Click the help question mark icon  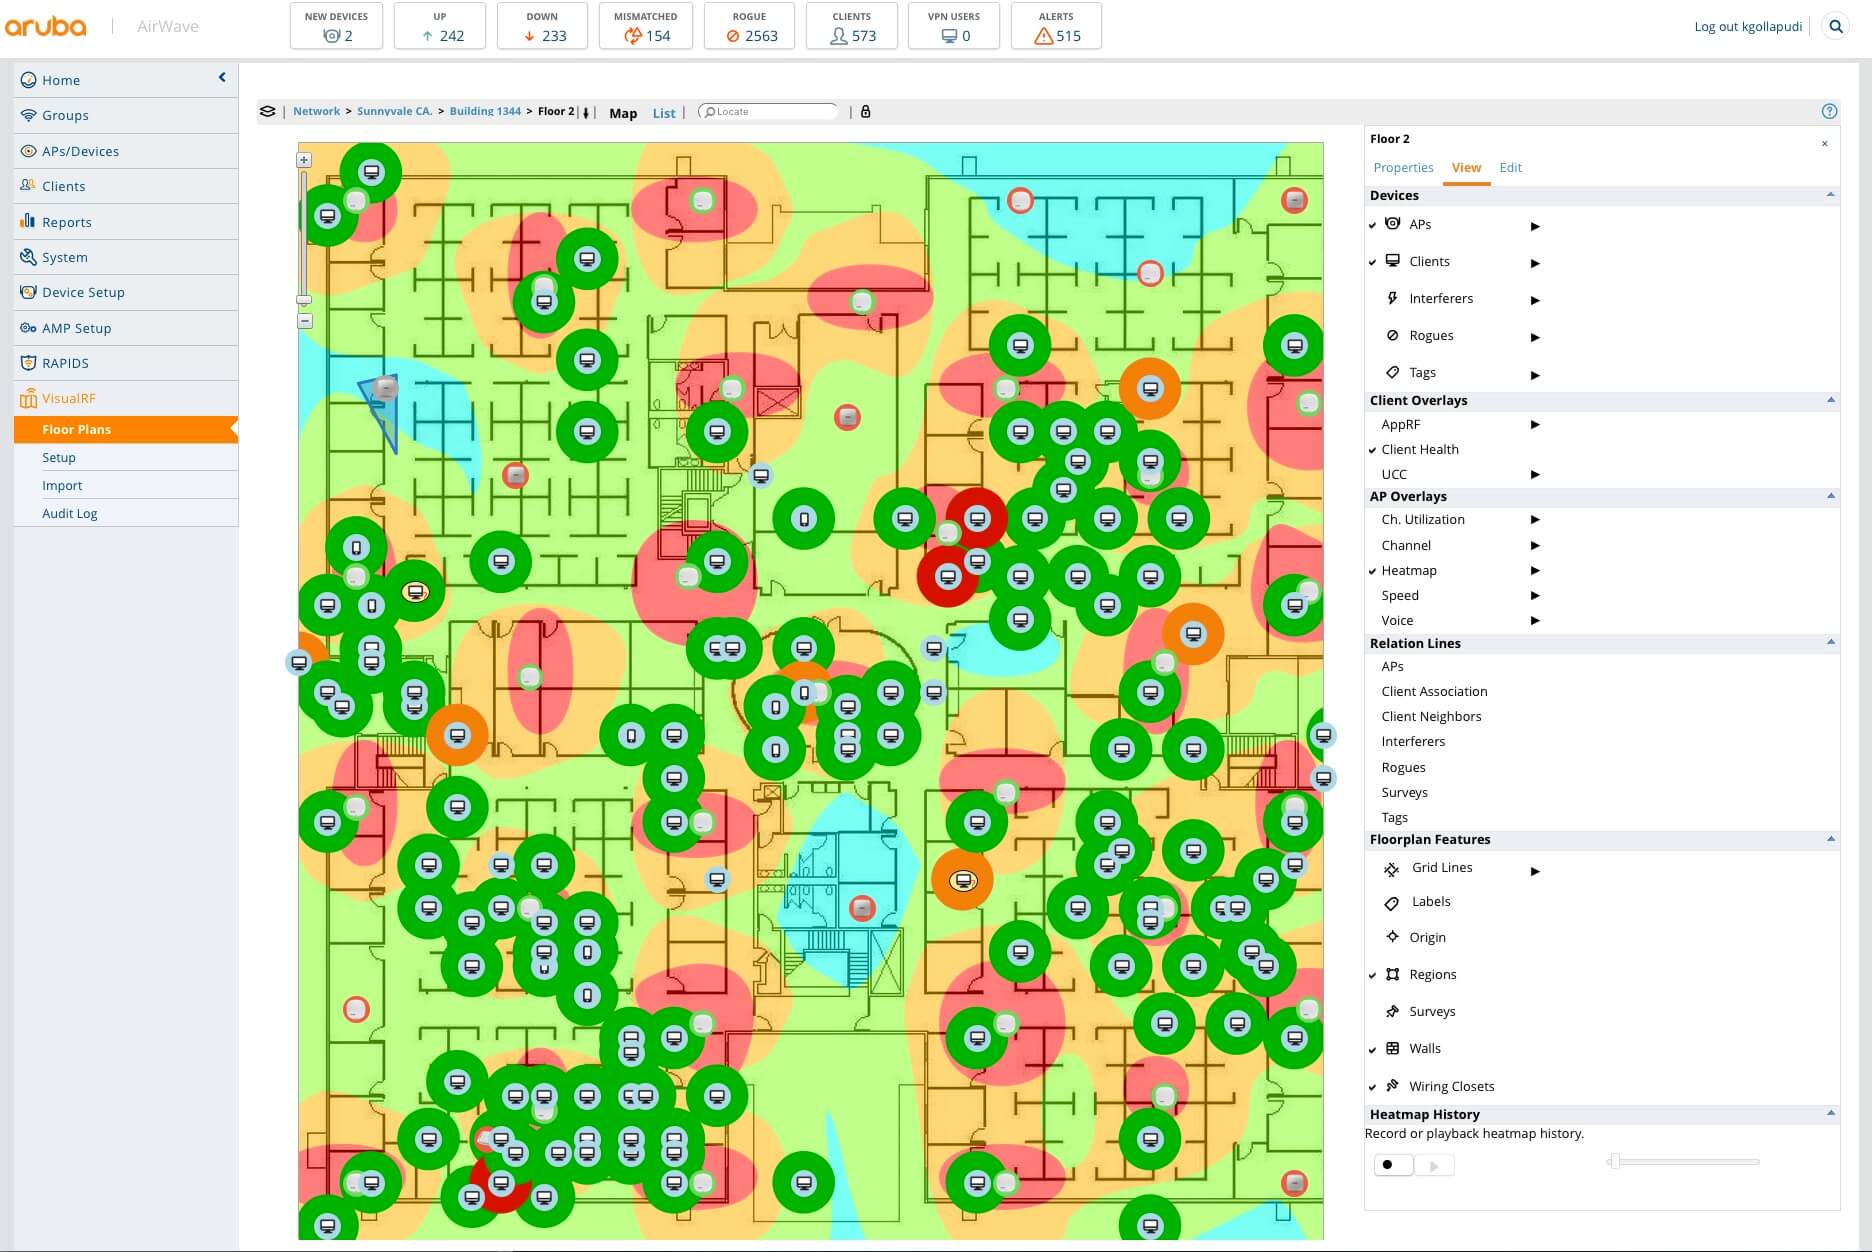point(1829,112)
